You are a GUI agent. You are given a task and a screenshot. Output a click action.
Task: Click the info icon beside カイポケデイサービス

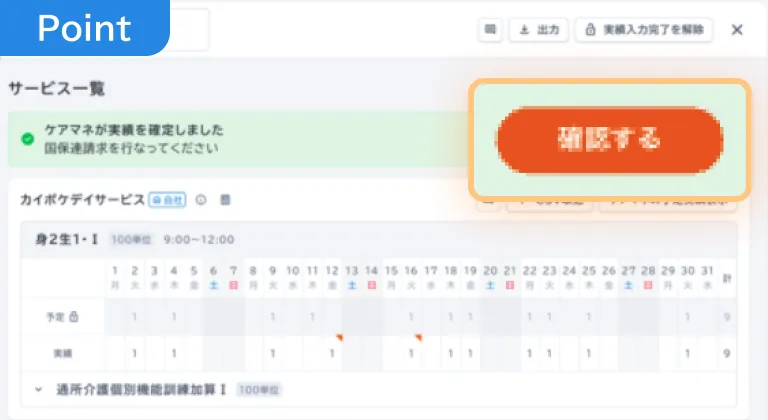201,200
